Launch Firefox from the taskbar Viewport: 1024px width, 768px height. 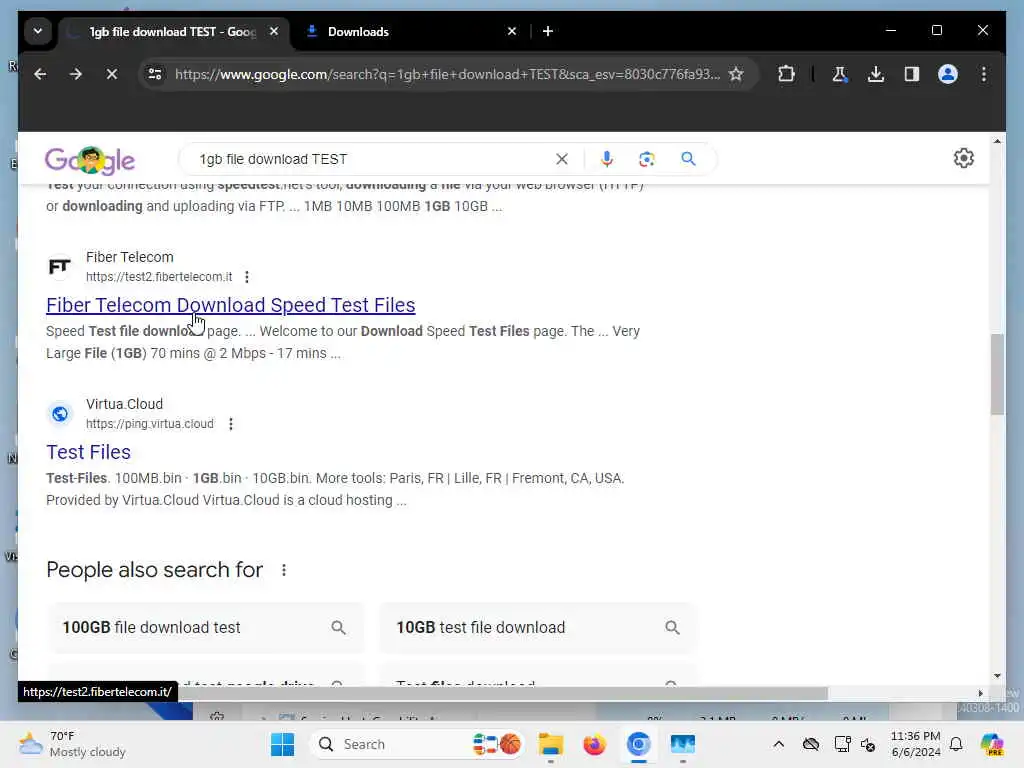pos(594,744)
